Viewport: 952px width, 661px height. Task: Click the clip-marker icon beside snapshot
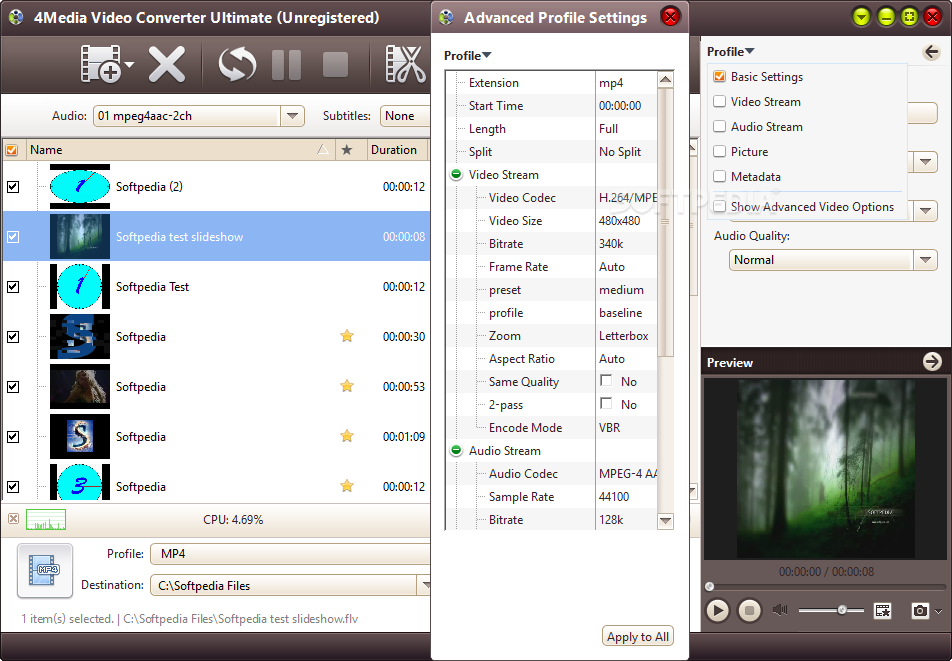pyautogui.click(x=883, y=611)
